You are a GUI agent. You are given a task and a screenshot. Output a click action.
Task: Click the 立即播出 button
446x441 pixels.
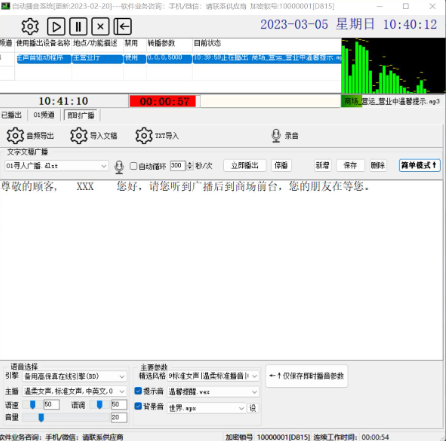coord(245,165)
